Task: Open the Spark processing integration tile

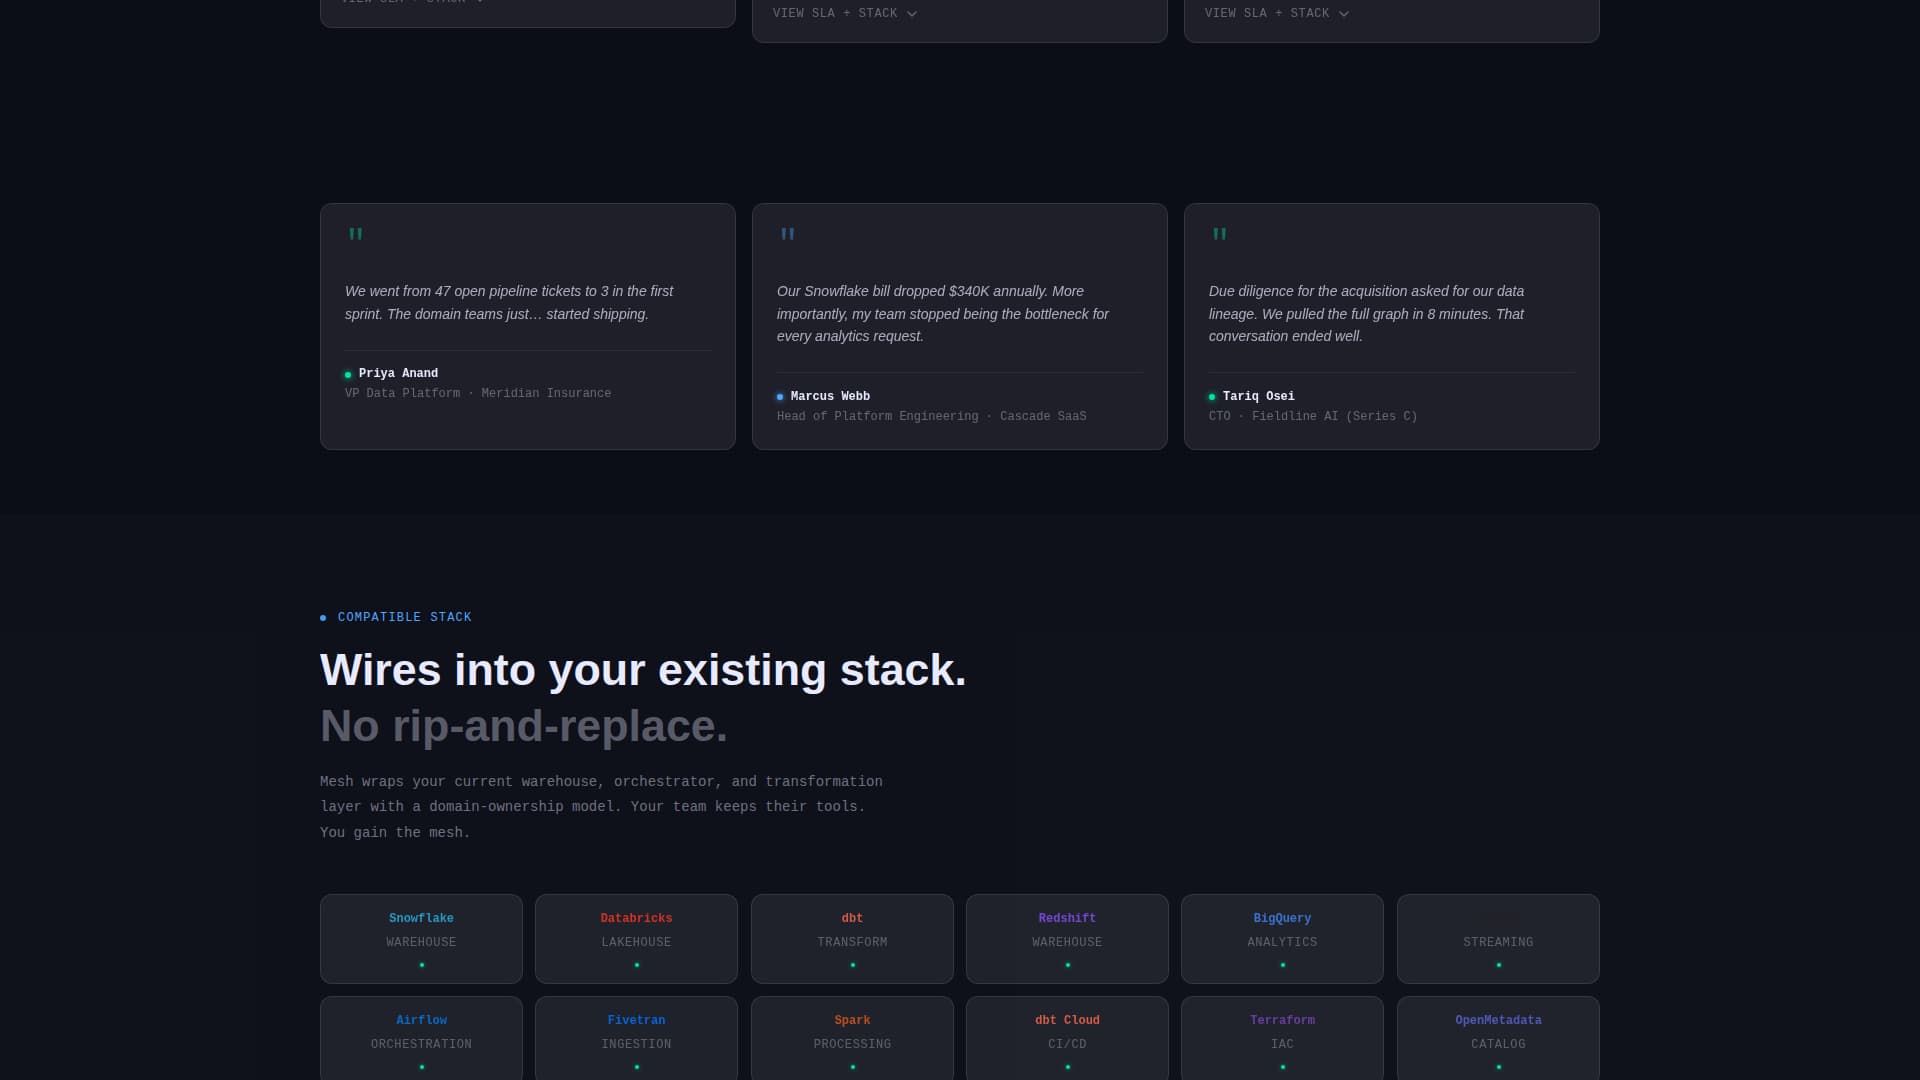Action: point(852,1038)
